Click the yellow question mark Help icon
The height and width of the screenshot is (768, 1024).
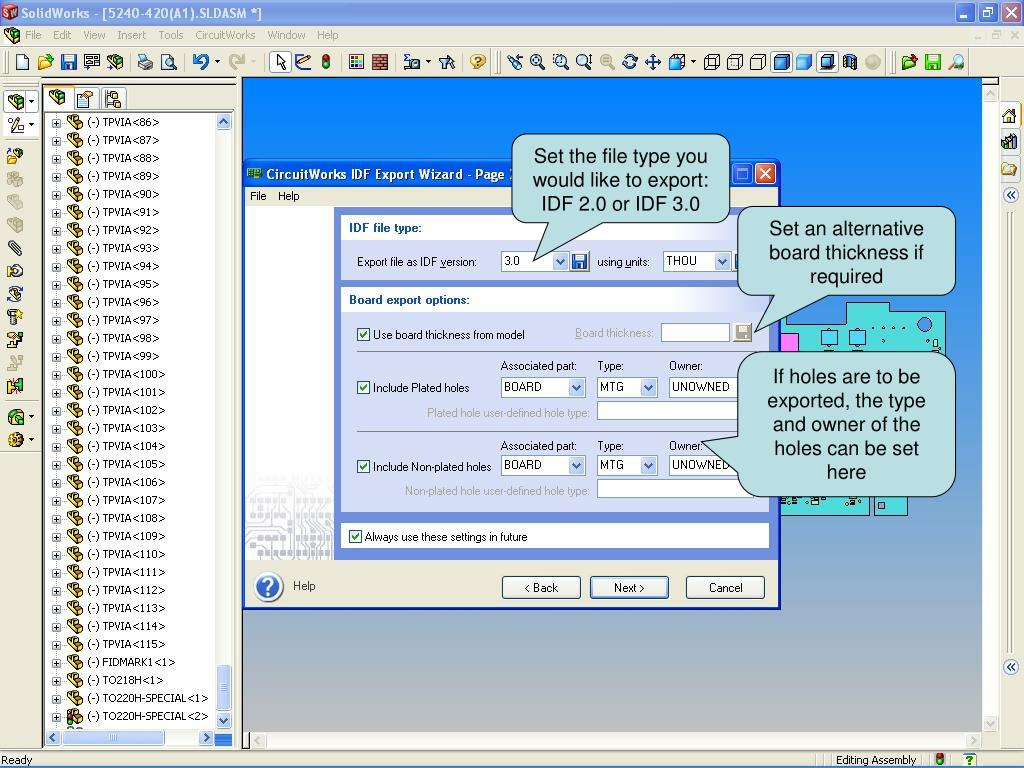(x=478, y=62)
